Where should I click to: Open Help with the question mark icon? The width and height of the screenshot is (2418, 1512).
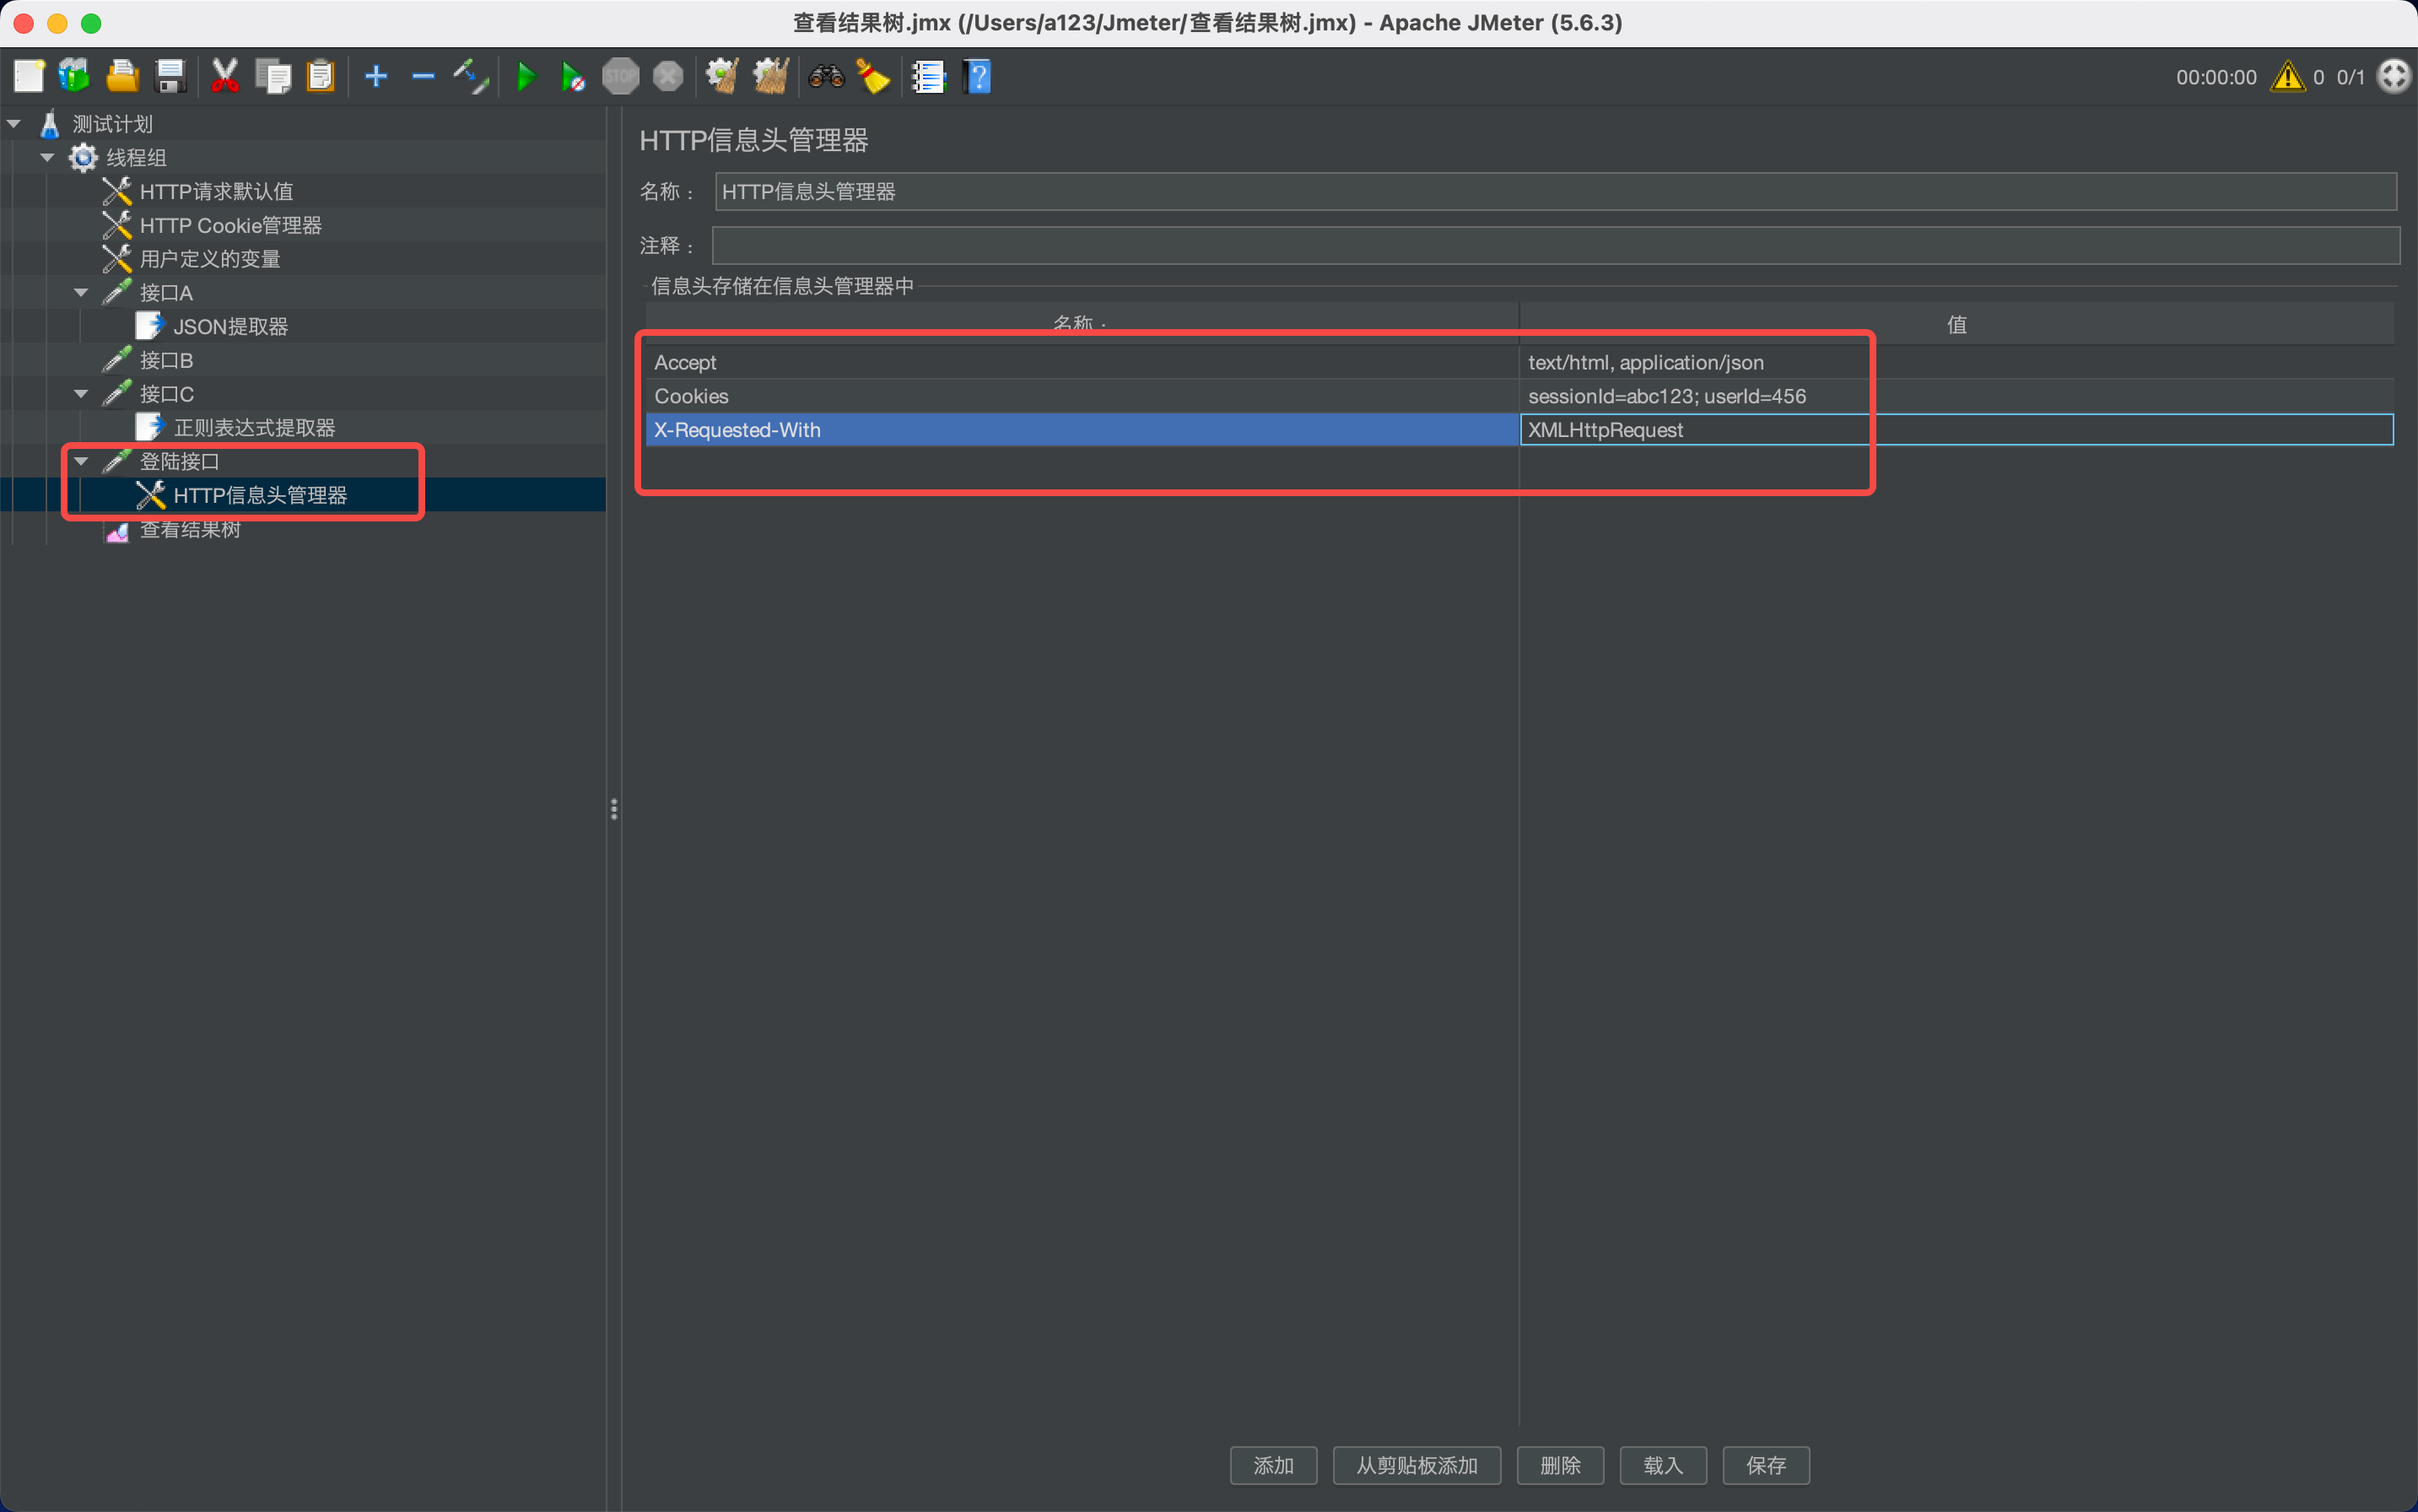click(977, 77)
